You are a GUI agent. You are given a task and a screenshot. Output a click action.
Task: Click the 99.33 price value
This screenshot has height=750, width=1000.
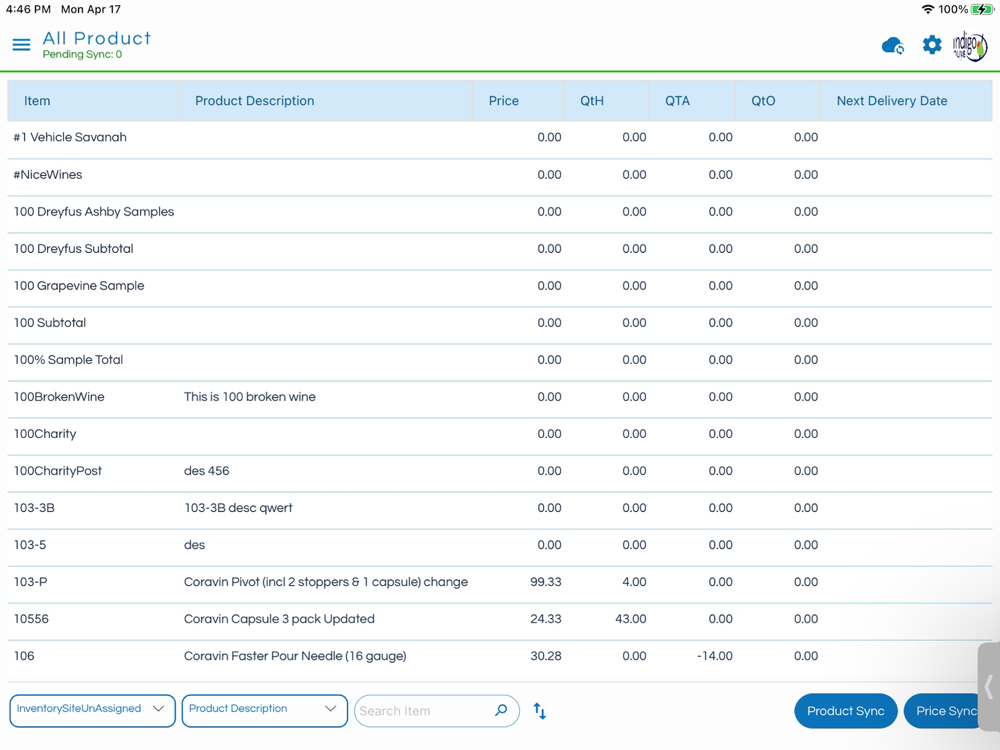click(x=546, y=582)
